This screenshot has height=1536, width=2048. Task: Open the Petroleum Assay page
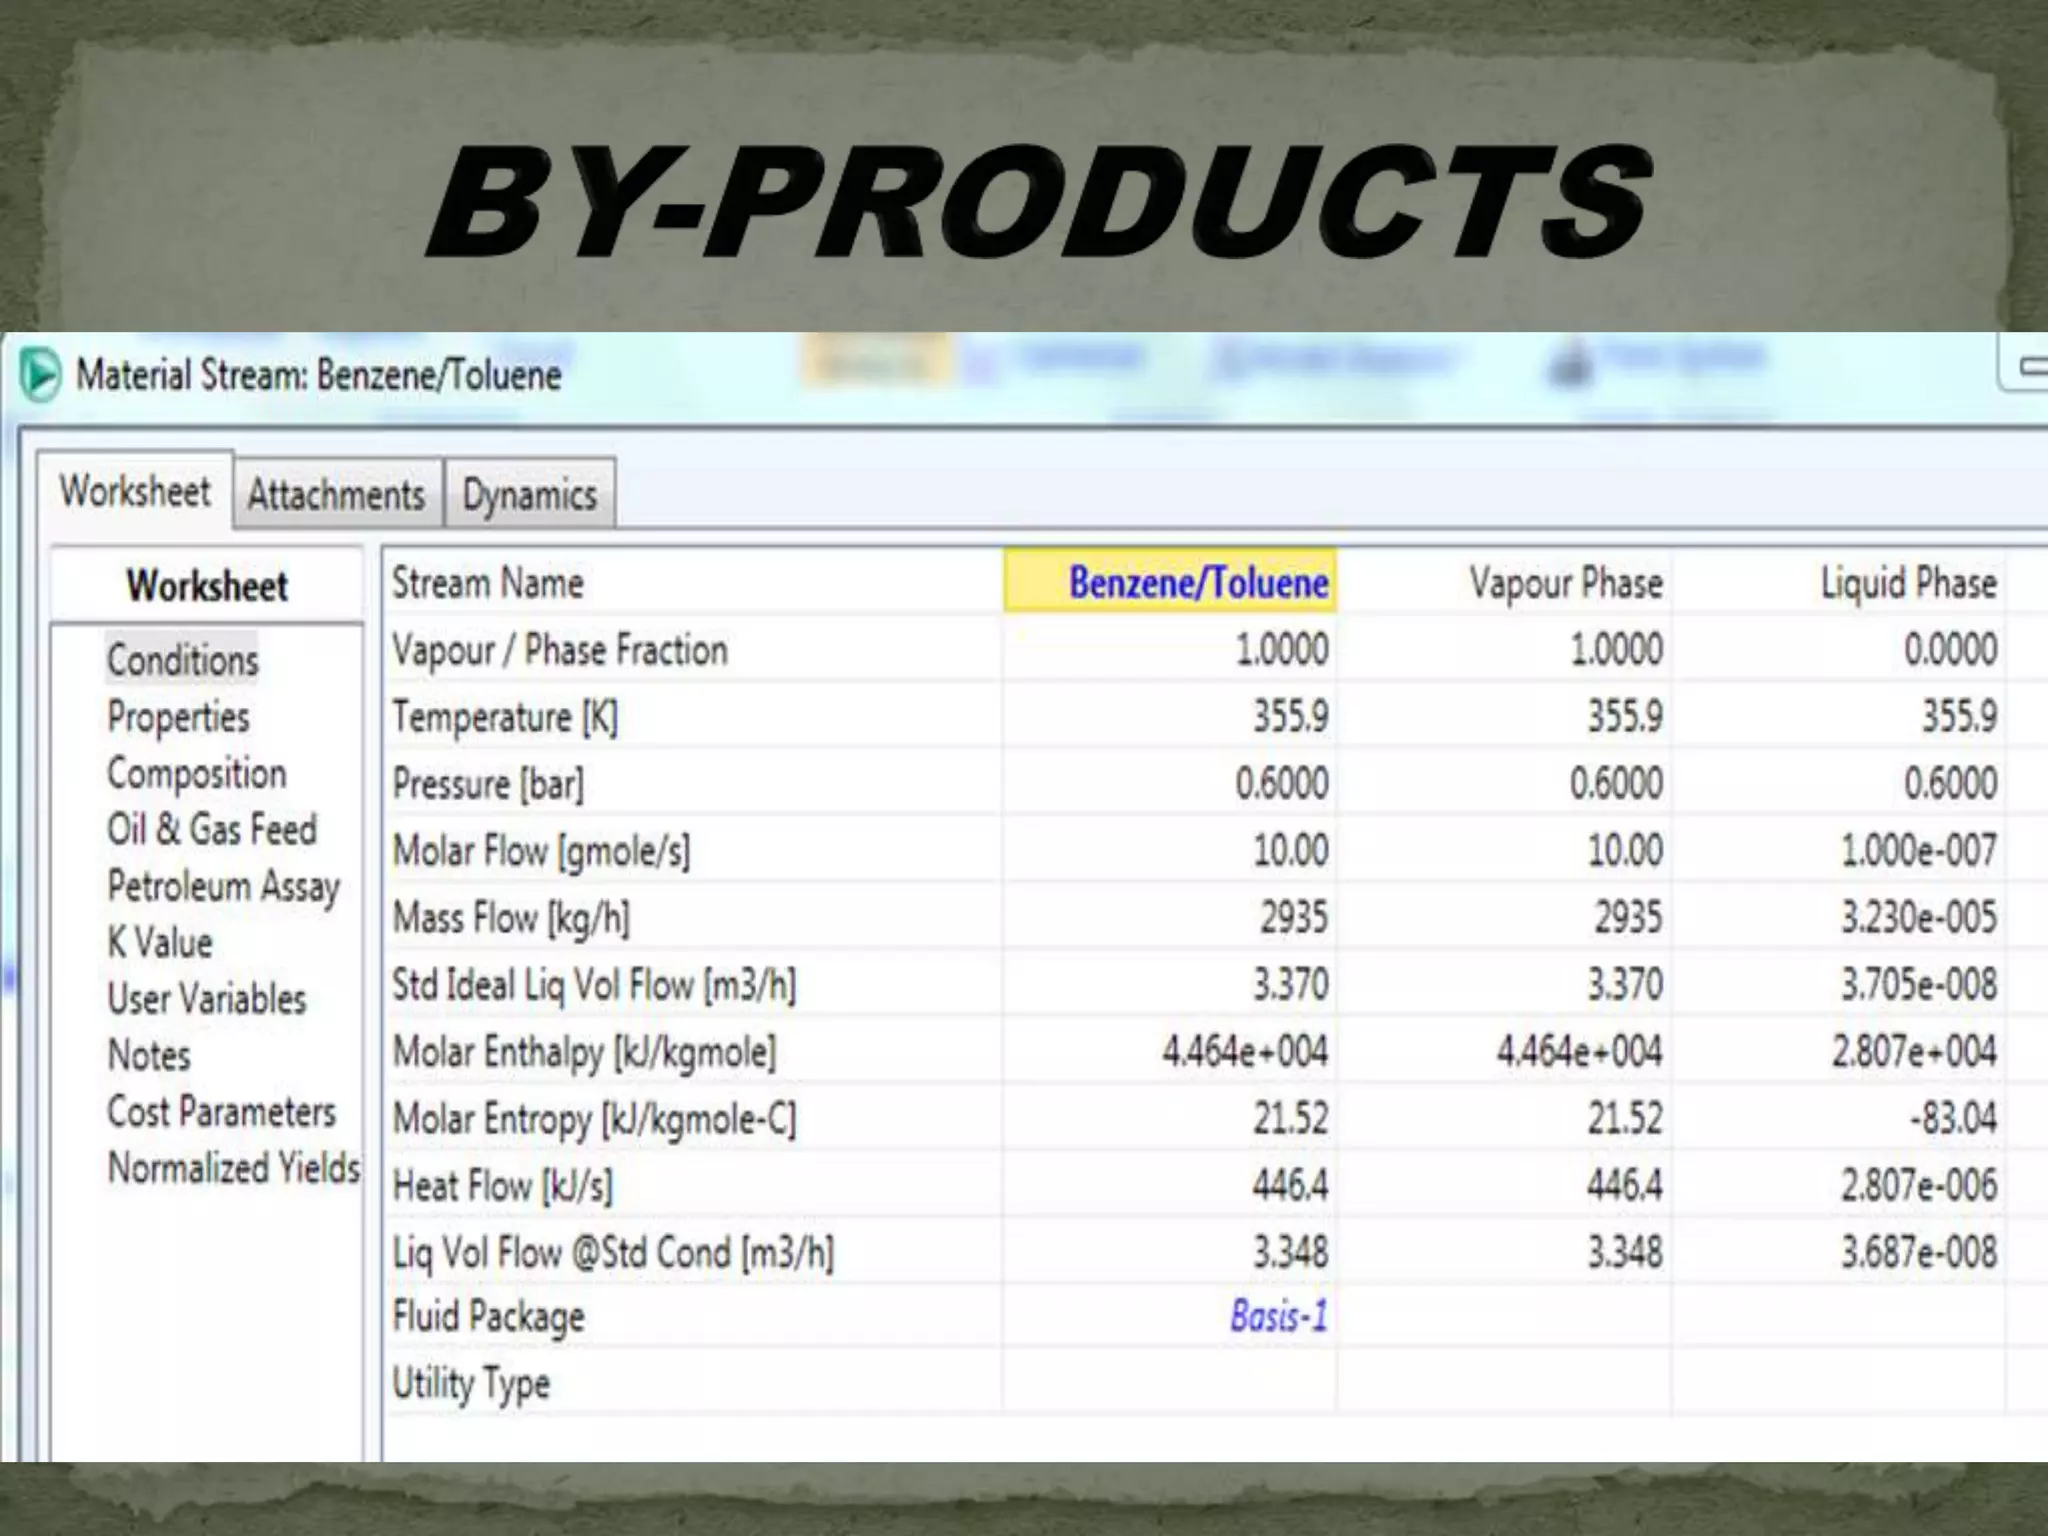pos(224,886)
